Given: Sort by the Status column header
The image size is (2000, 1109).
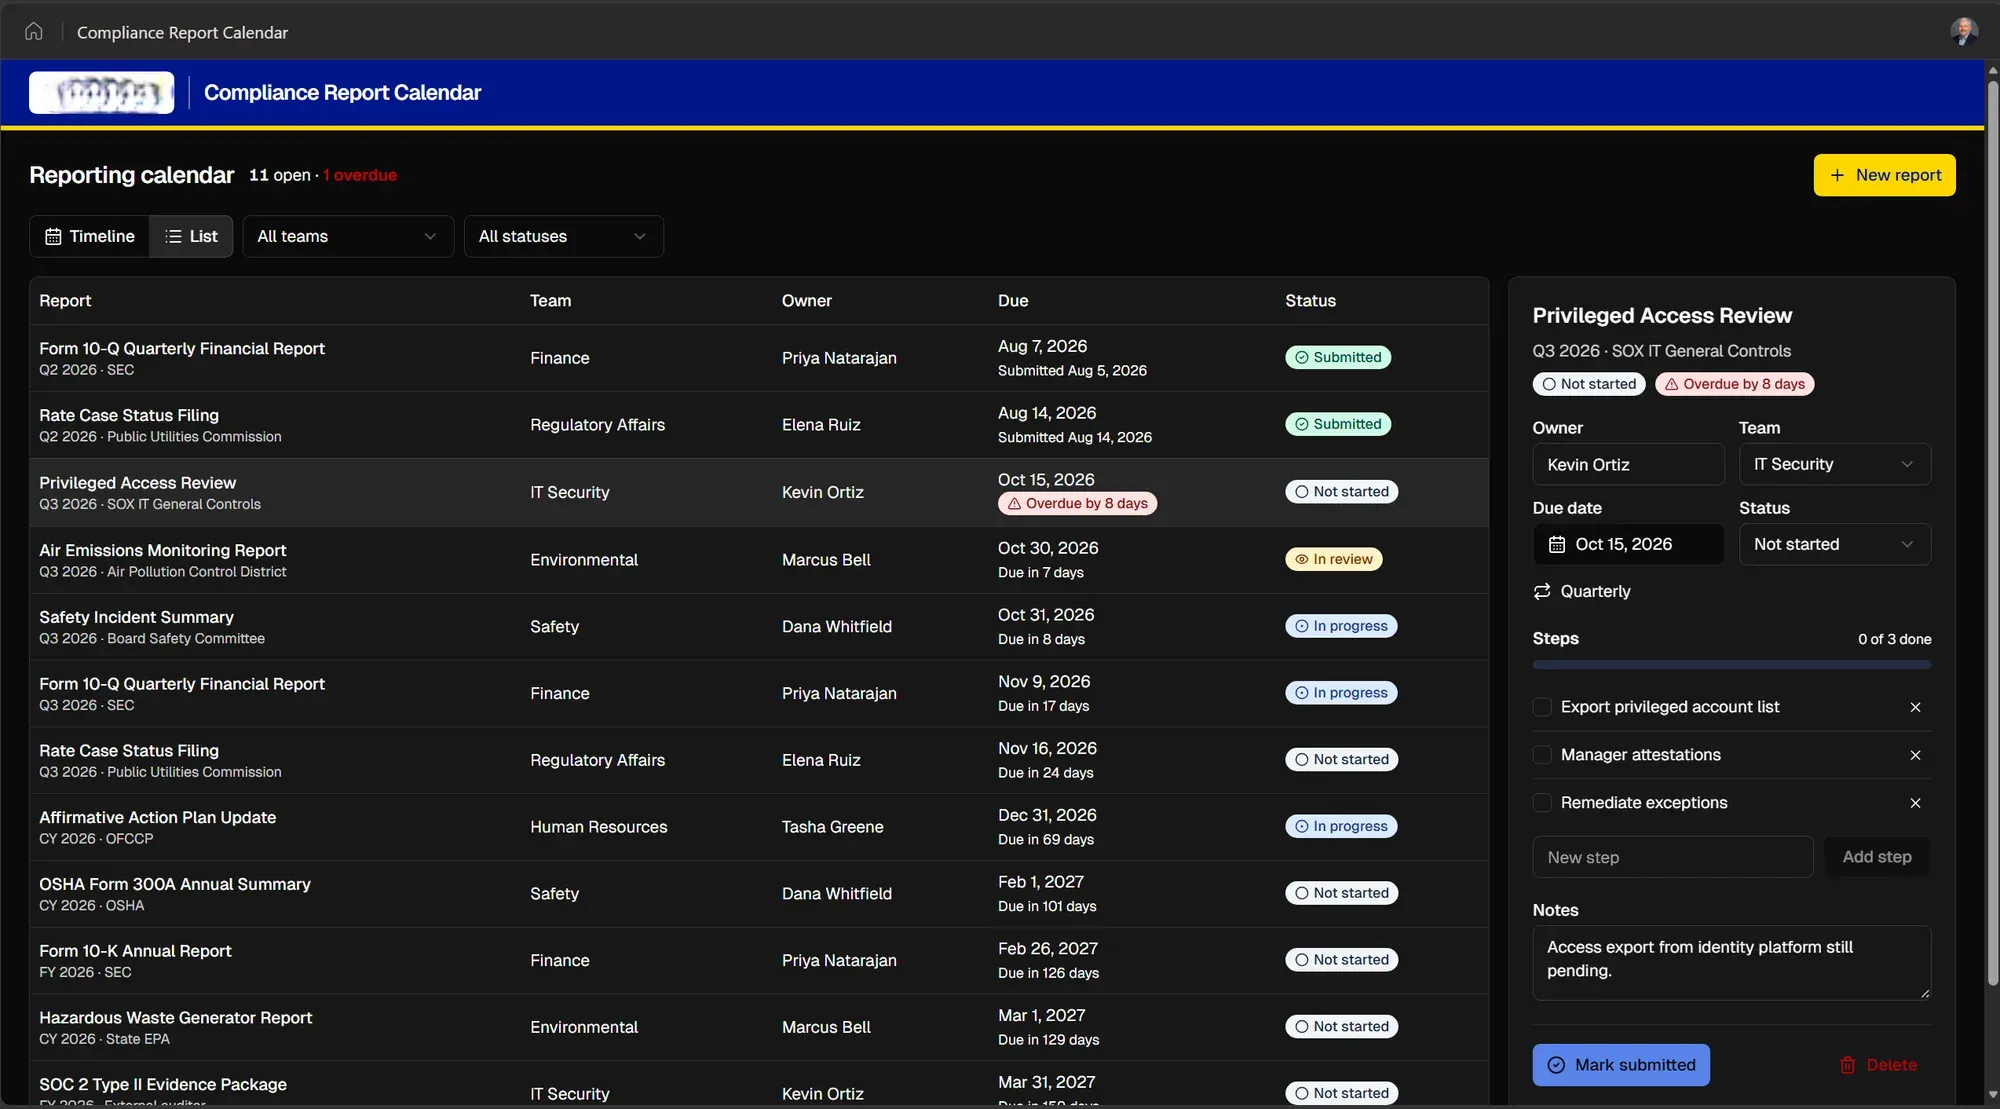Looking at the screenshot, I should click(1310, 301).
